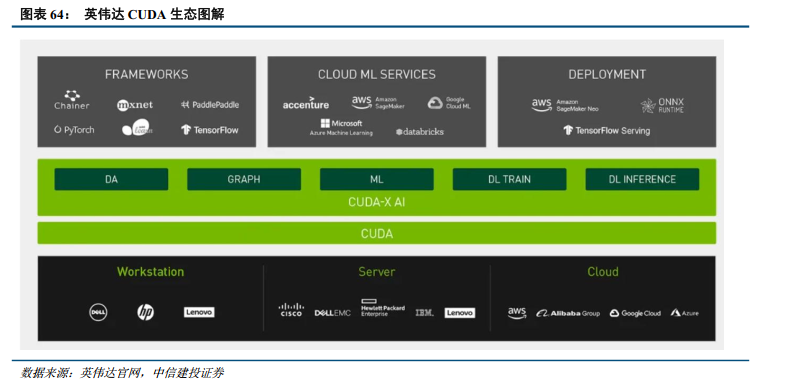Select the HP logo under Workstation
Image resolution: width=797 pixels, height=391 pixels.
tap(145, 312)
